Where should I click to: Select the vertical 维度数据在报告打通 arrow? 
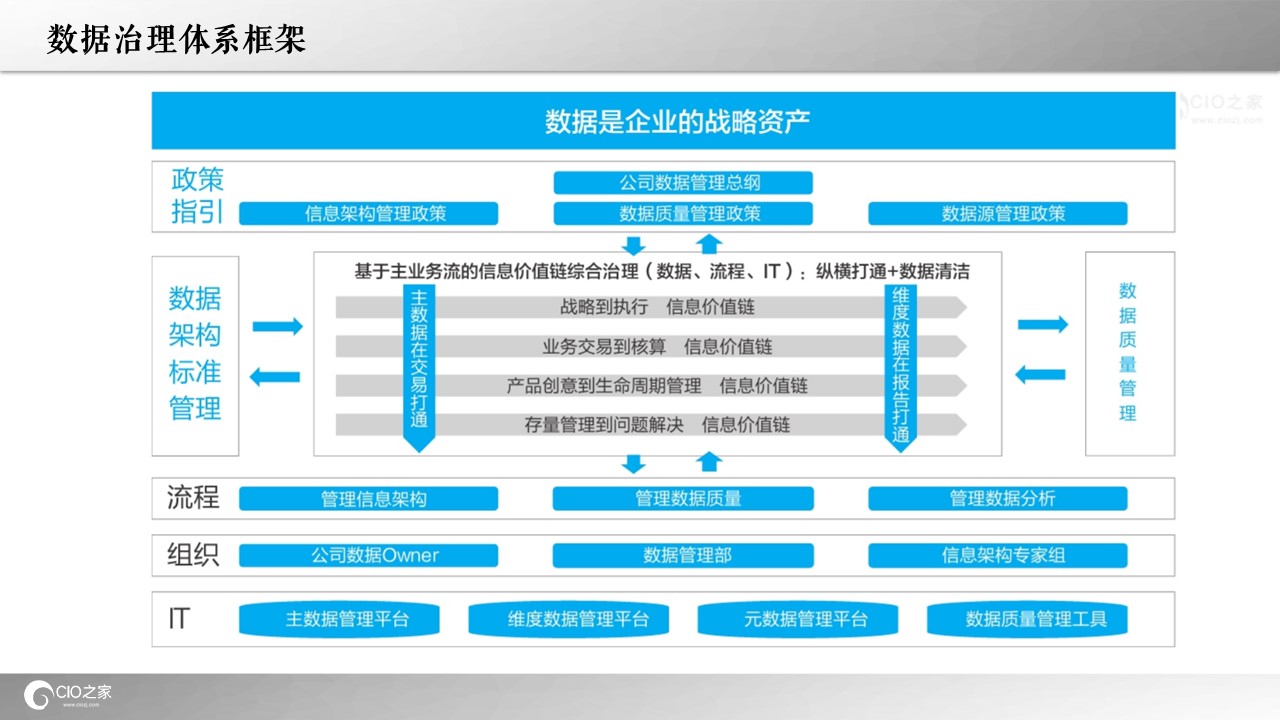coord(901,369)
